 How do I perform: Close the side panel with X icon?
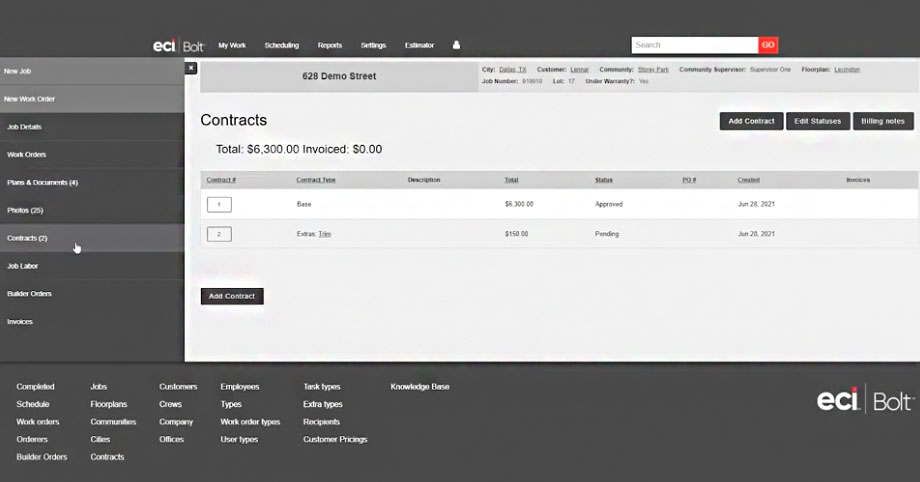(191, 68)
